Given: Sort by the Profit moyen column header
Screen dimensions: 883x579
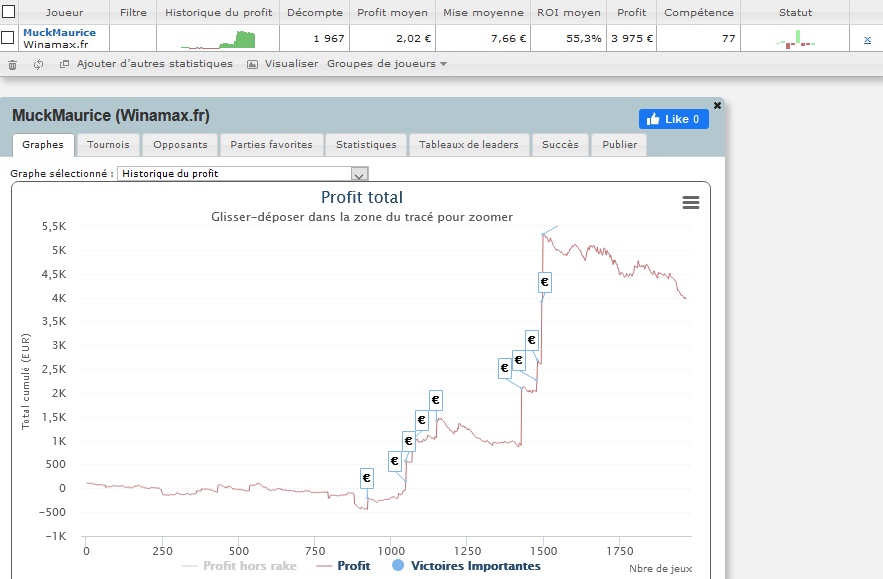Looking at the screenshot, I should (392, 12).
